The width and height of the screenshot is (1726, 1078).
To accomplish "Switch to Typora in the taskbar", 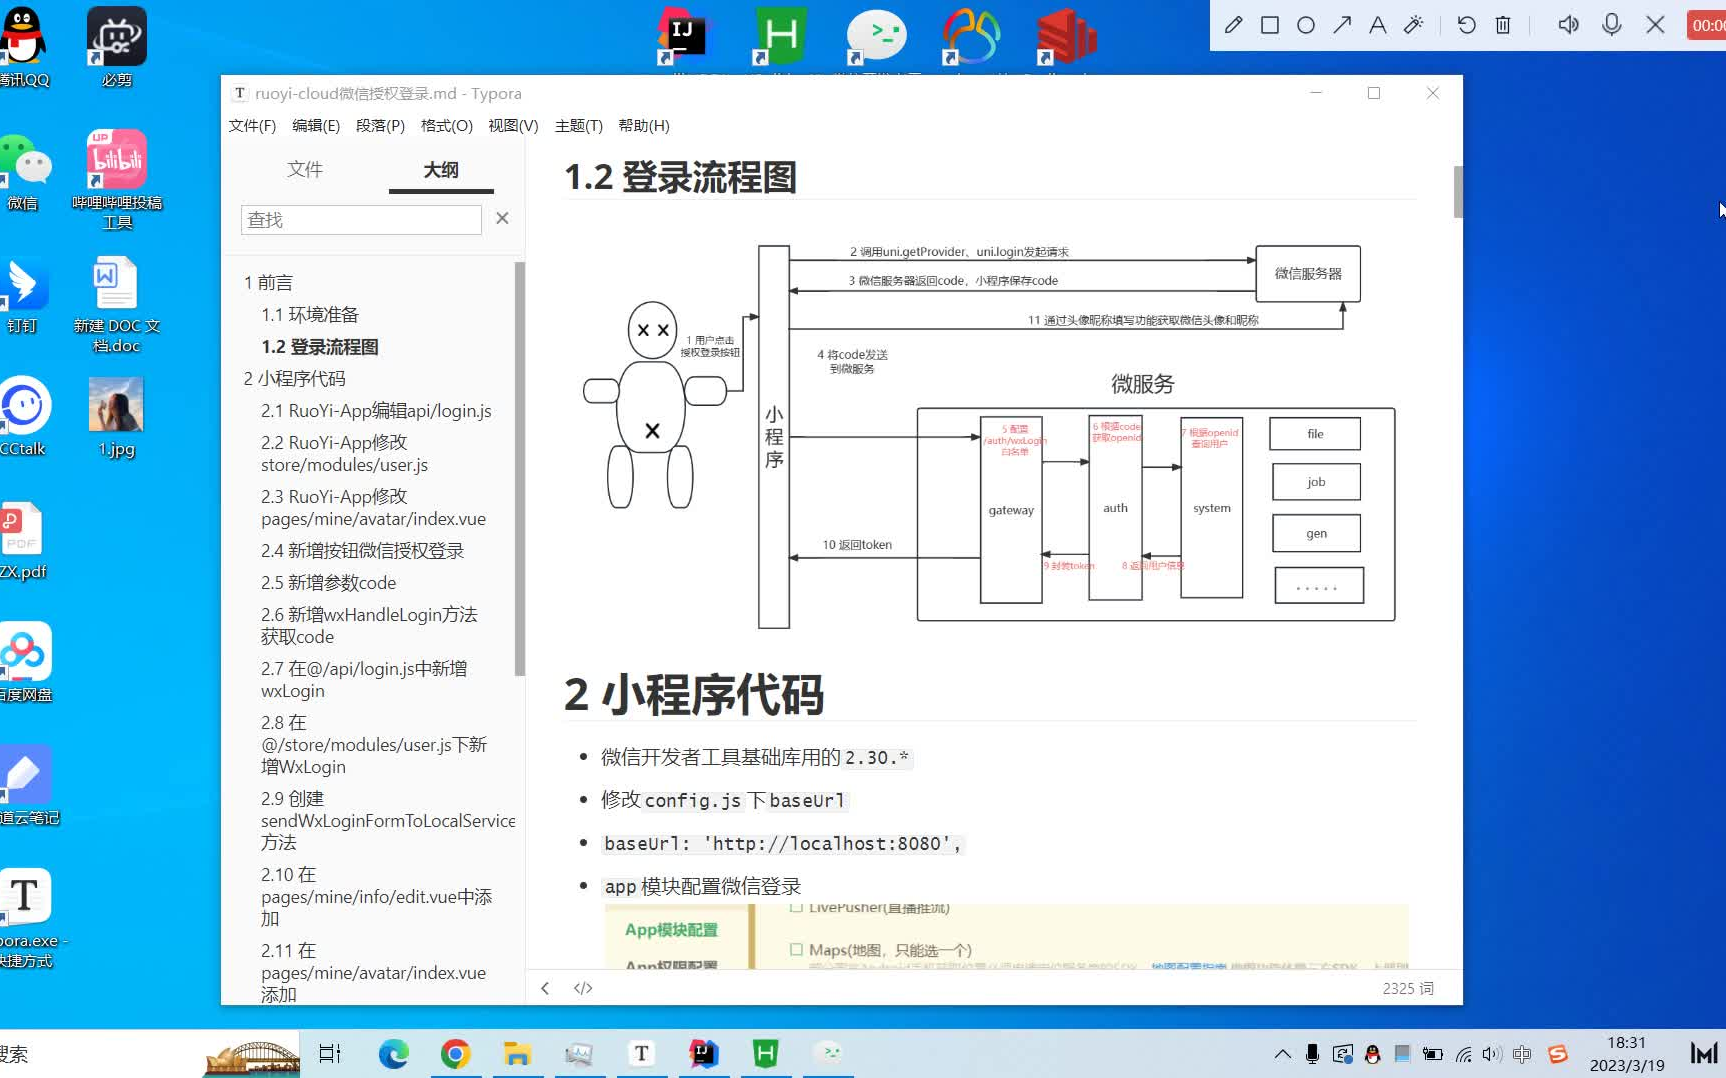I will click(641, 1053).
